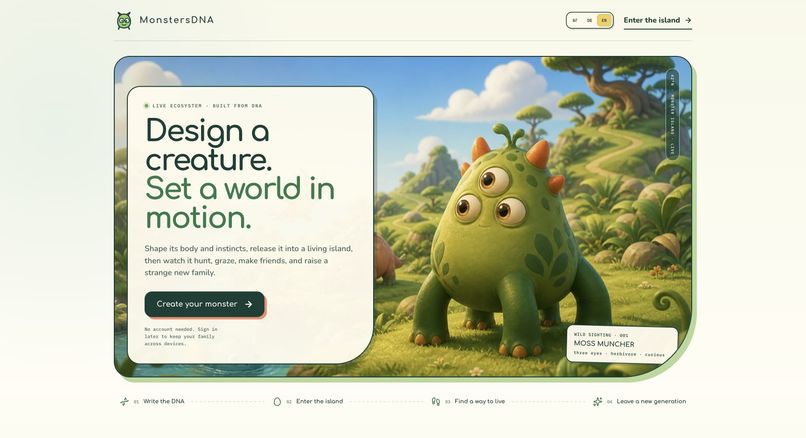Click the Design a creature headline

pos(208,144)
